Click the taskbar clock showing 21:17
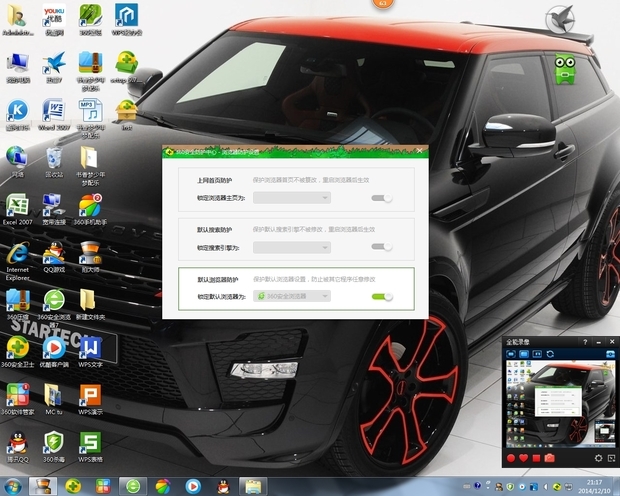The image size is (620, 496). (592, 485)
